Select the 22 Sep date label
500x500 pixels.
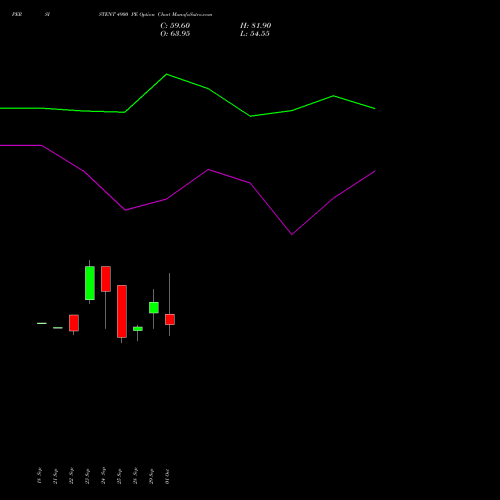(71, 476)
